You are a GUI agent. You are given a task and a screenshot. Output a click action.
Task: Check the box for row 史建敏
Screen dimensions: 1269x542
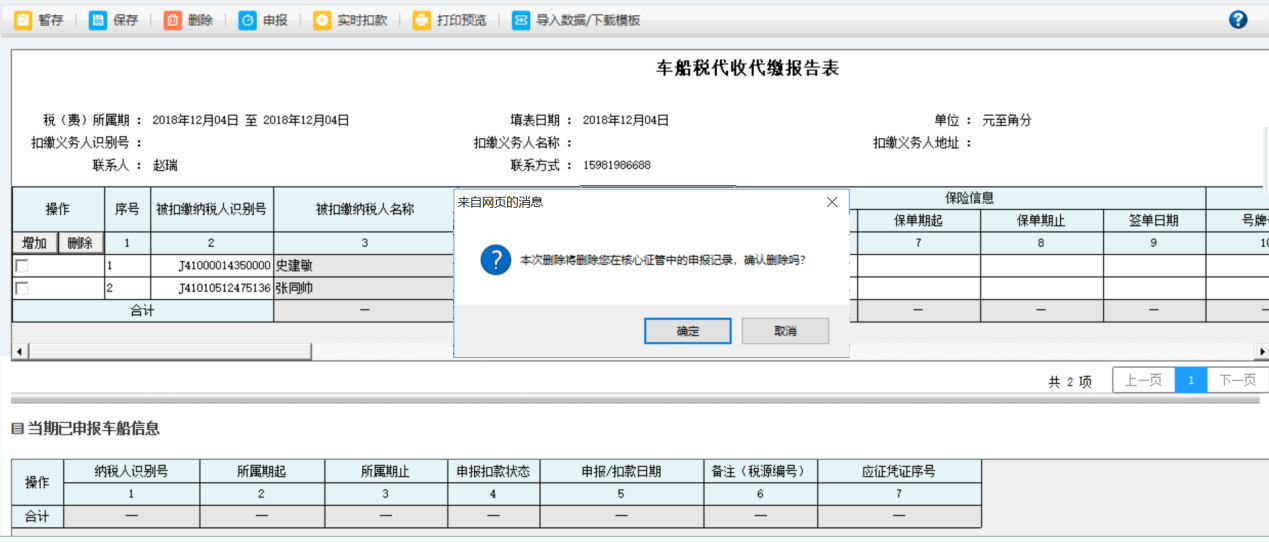(x=21, y=266)
